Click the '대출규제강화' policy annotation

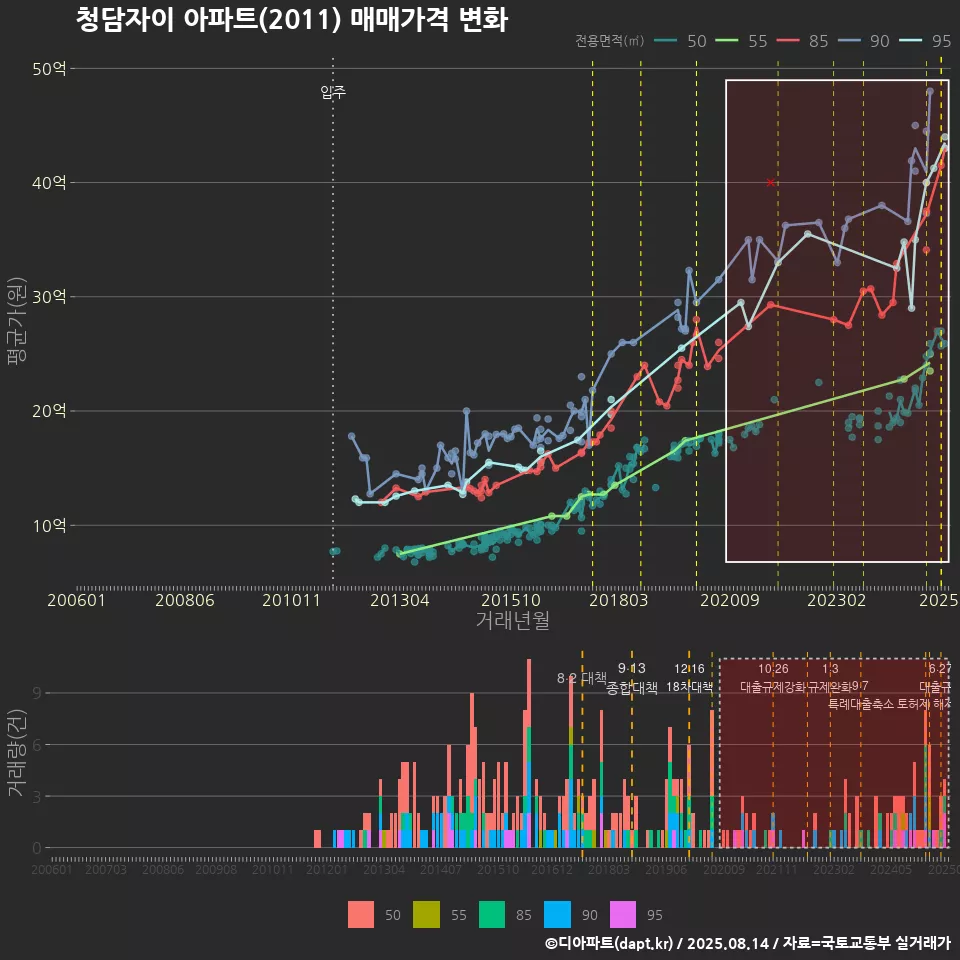point(773,687)
